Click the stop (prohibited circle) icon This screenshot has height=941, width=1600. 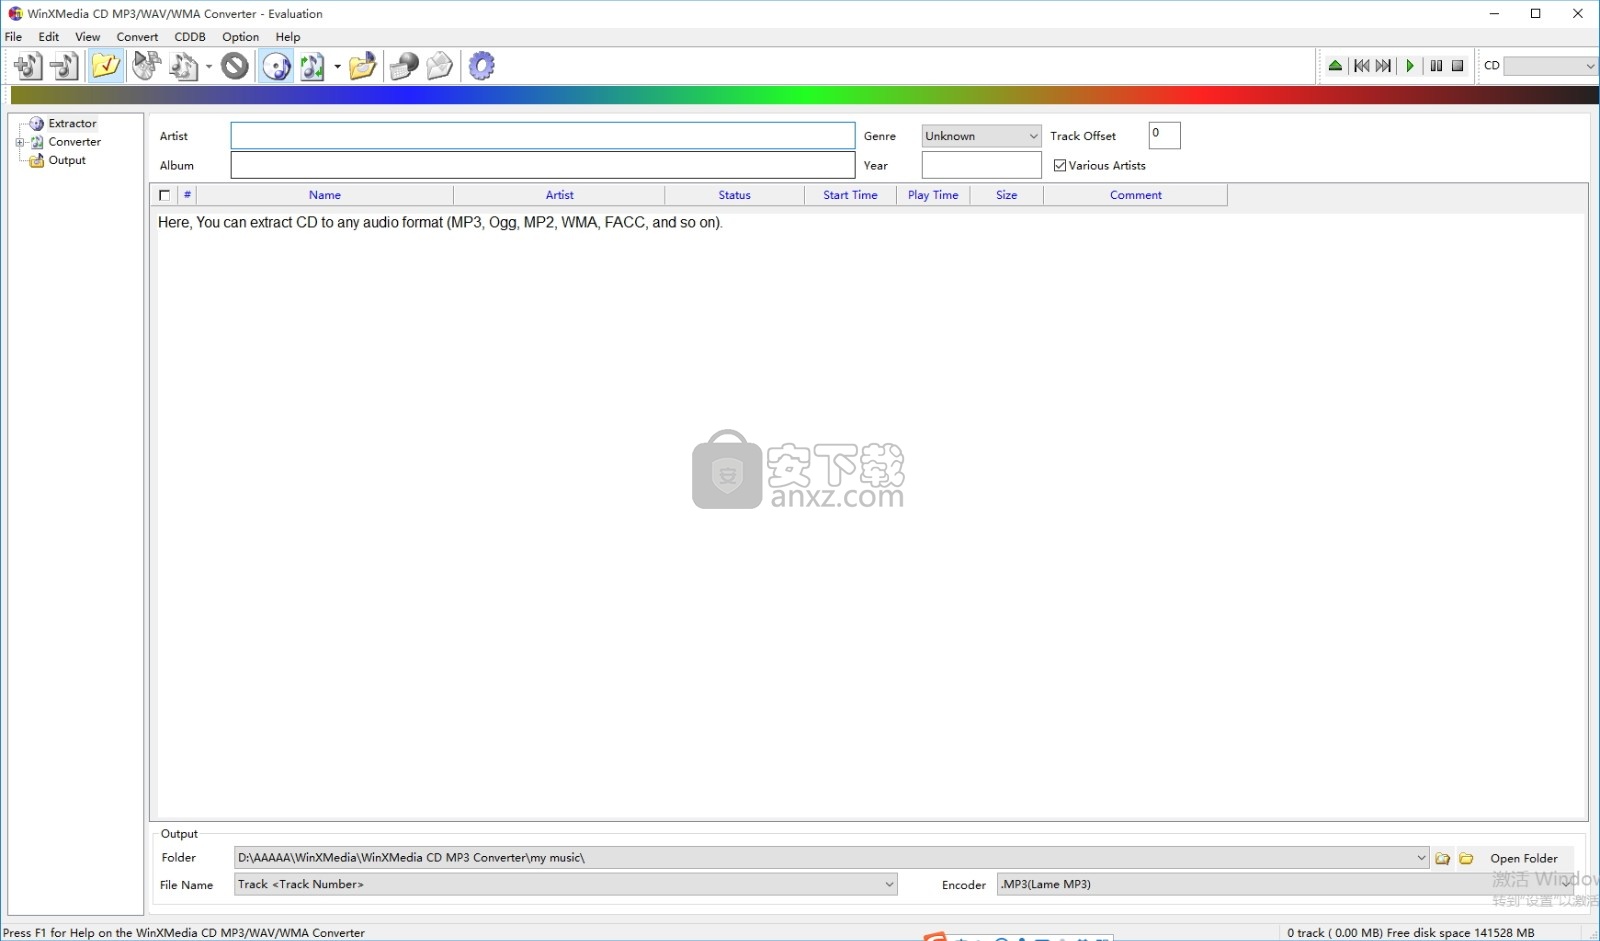coord(235,66)
